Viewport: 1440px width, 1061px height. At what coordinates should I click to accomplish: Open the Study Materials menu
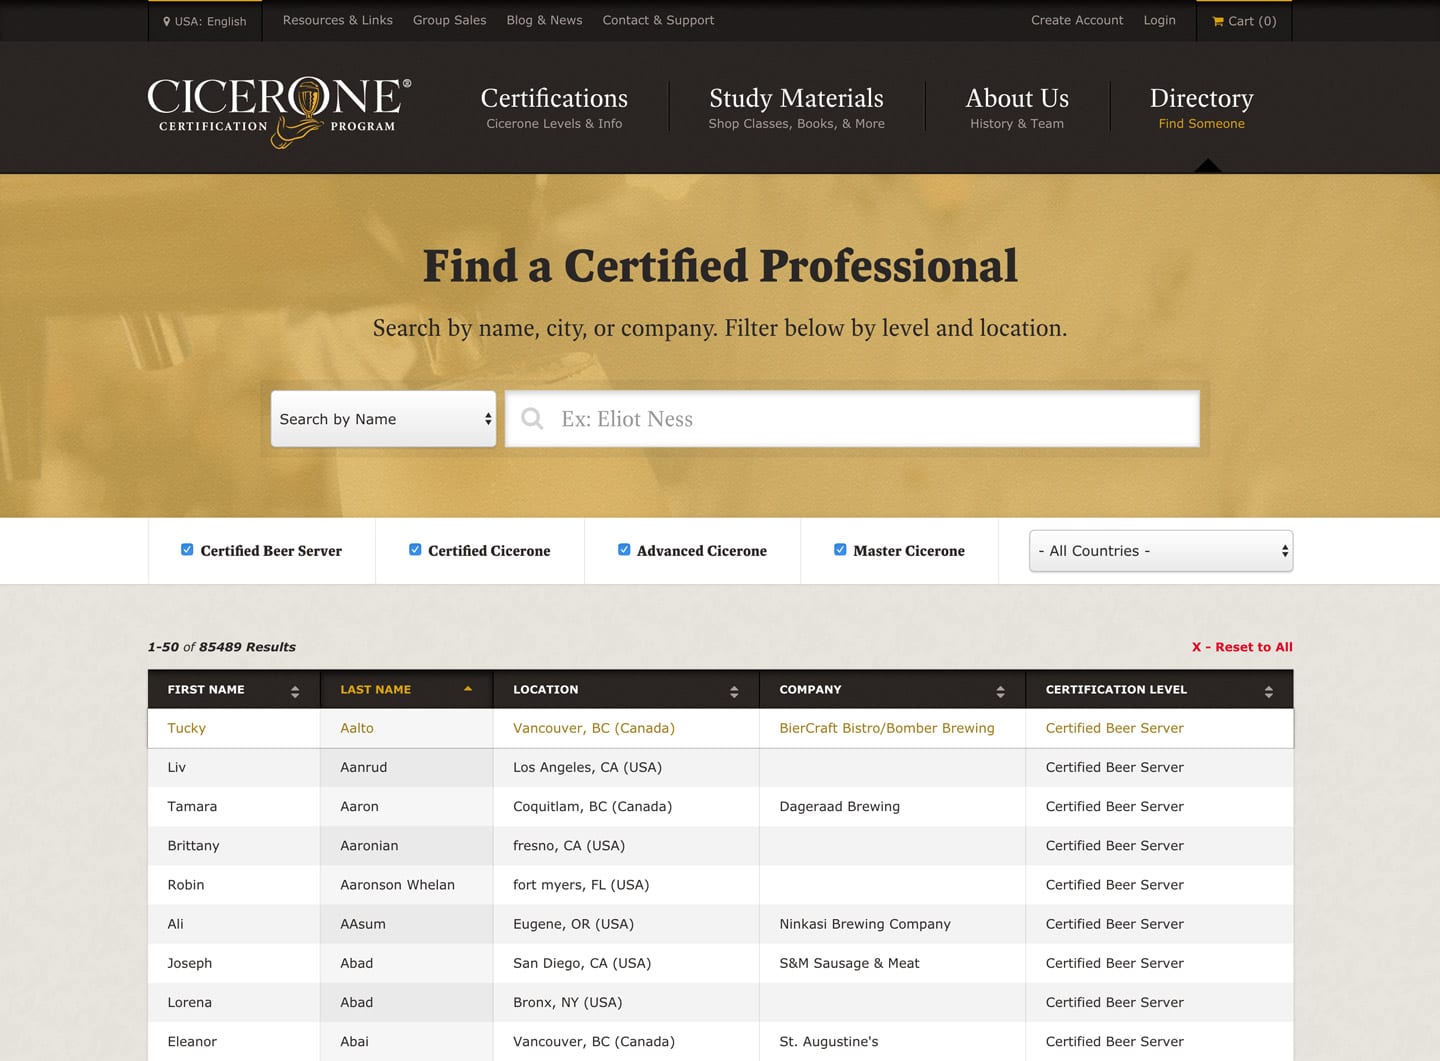796,107
